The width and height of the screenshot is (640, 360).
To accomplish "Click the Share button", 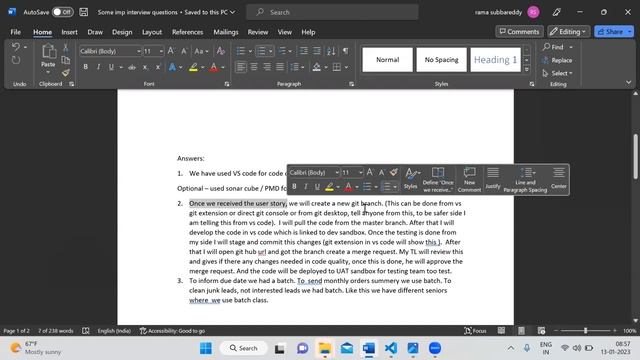I will pos(610,31).
